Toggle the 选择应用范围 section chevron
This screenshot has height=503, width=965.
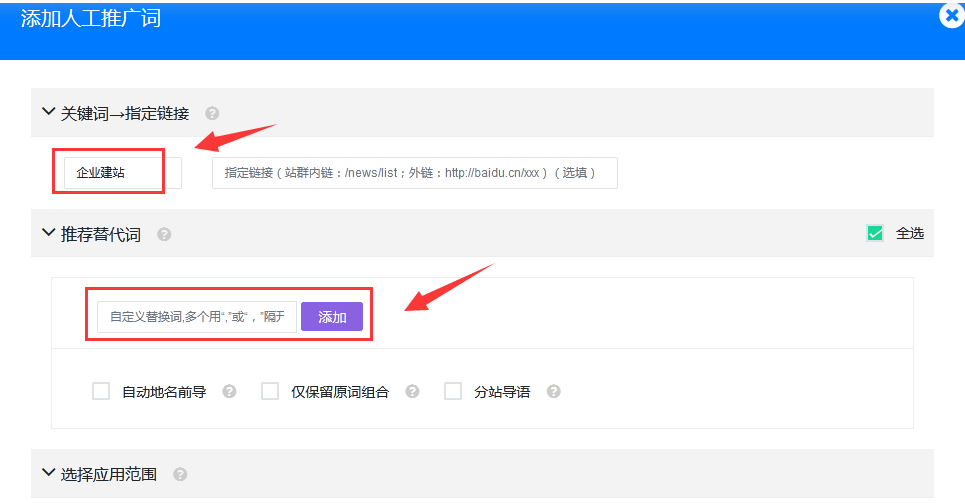[x=48, y=473]
